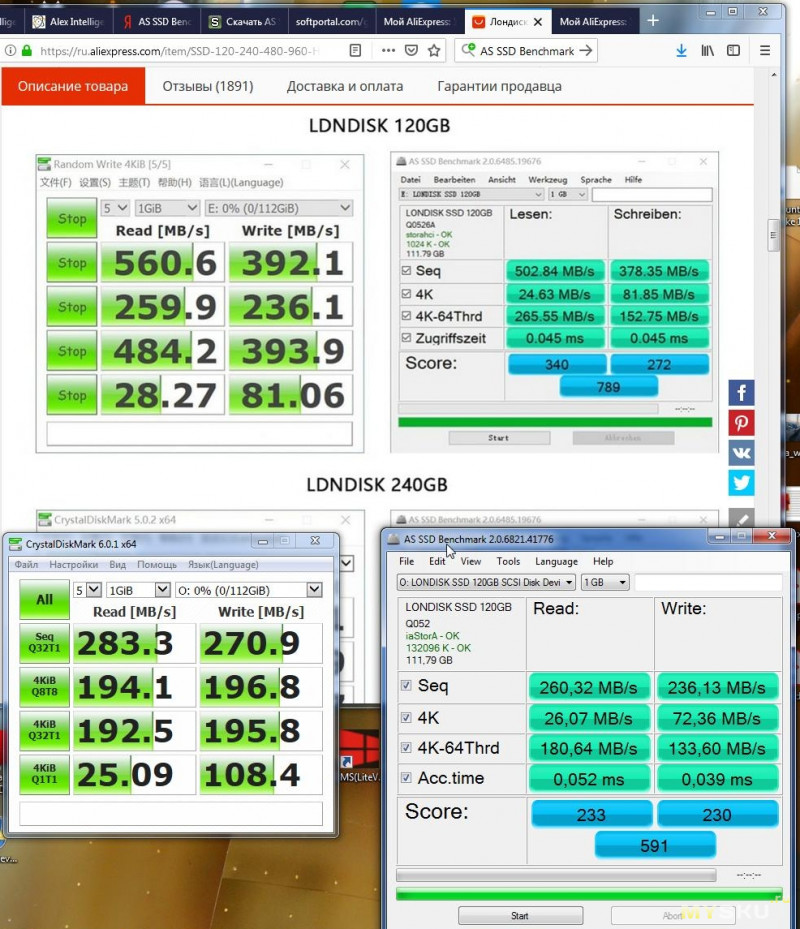Open AS SSD Tools menu
The height and width of the screenshot is (929, 800).
[508, 561]
